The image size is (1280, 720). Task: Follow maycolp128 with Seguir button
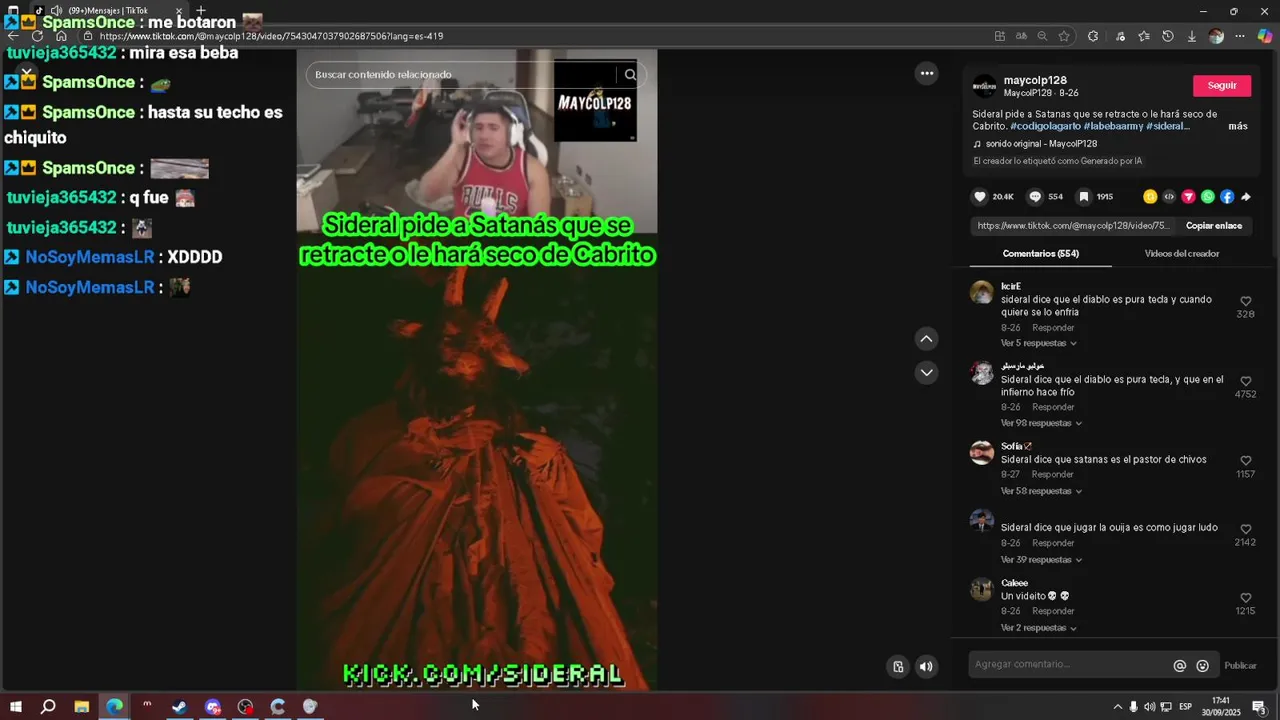(1222, 85)
